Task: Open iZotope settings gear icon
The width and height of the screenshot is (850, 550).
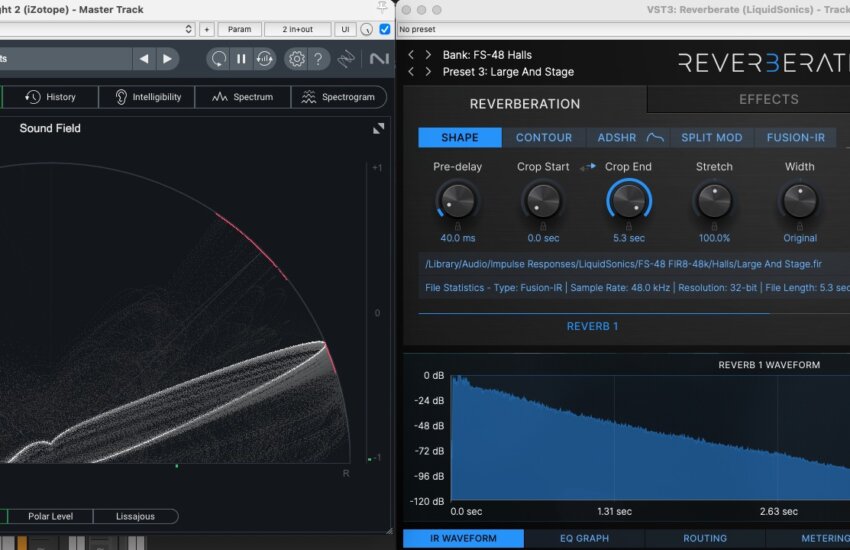Action: (x=296, y=59)
